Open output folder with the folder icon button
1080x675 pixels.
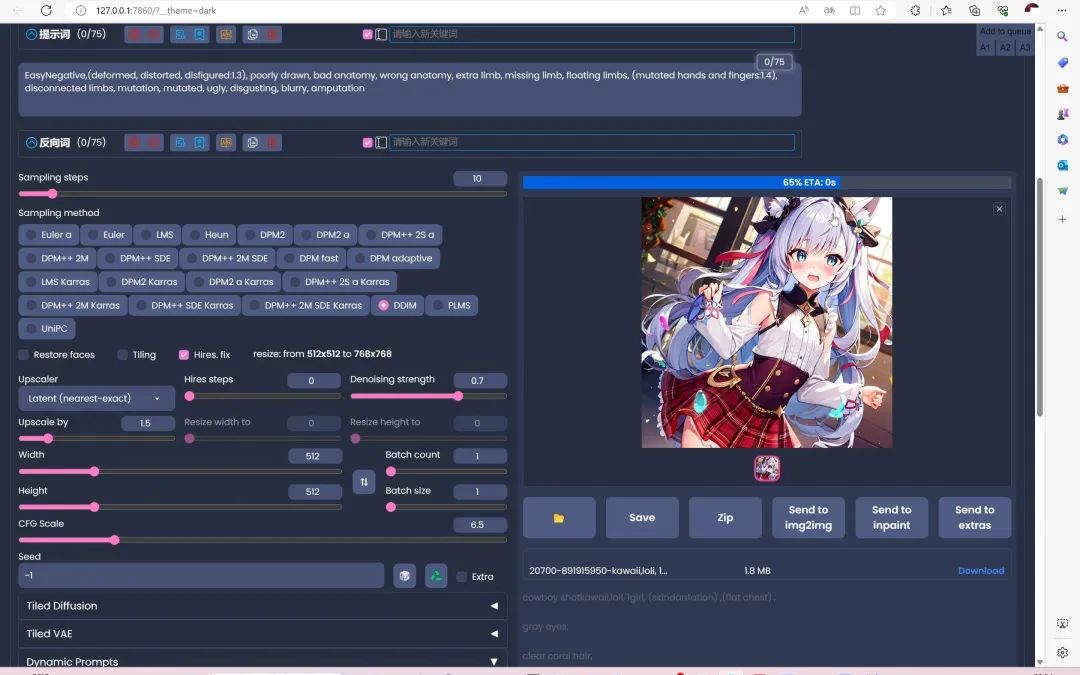[559, 518]
